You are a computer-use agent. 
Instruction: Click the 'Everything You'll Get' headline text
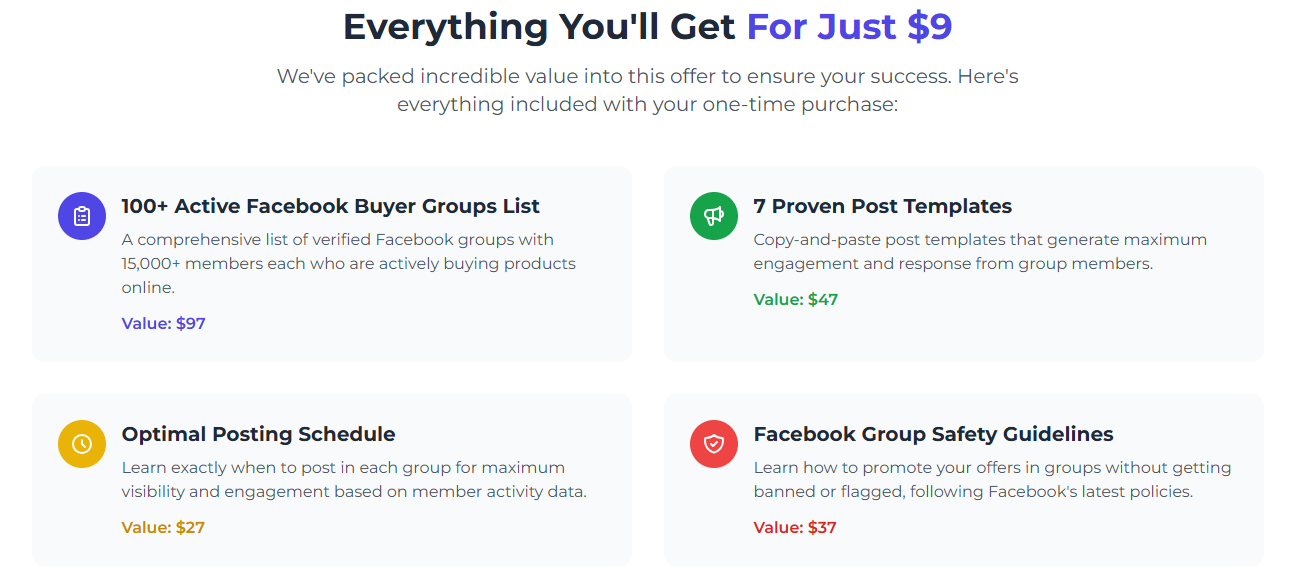coord(539,27)
